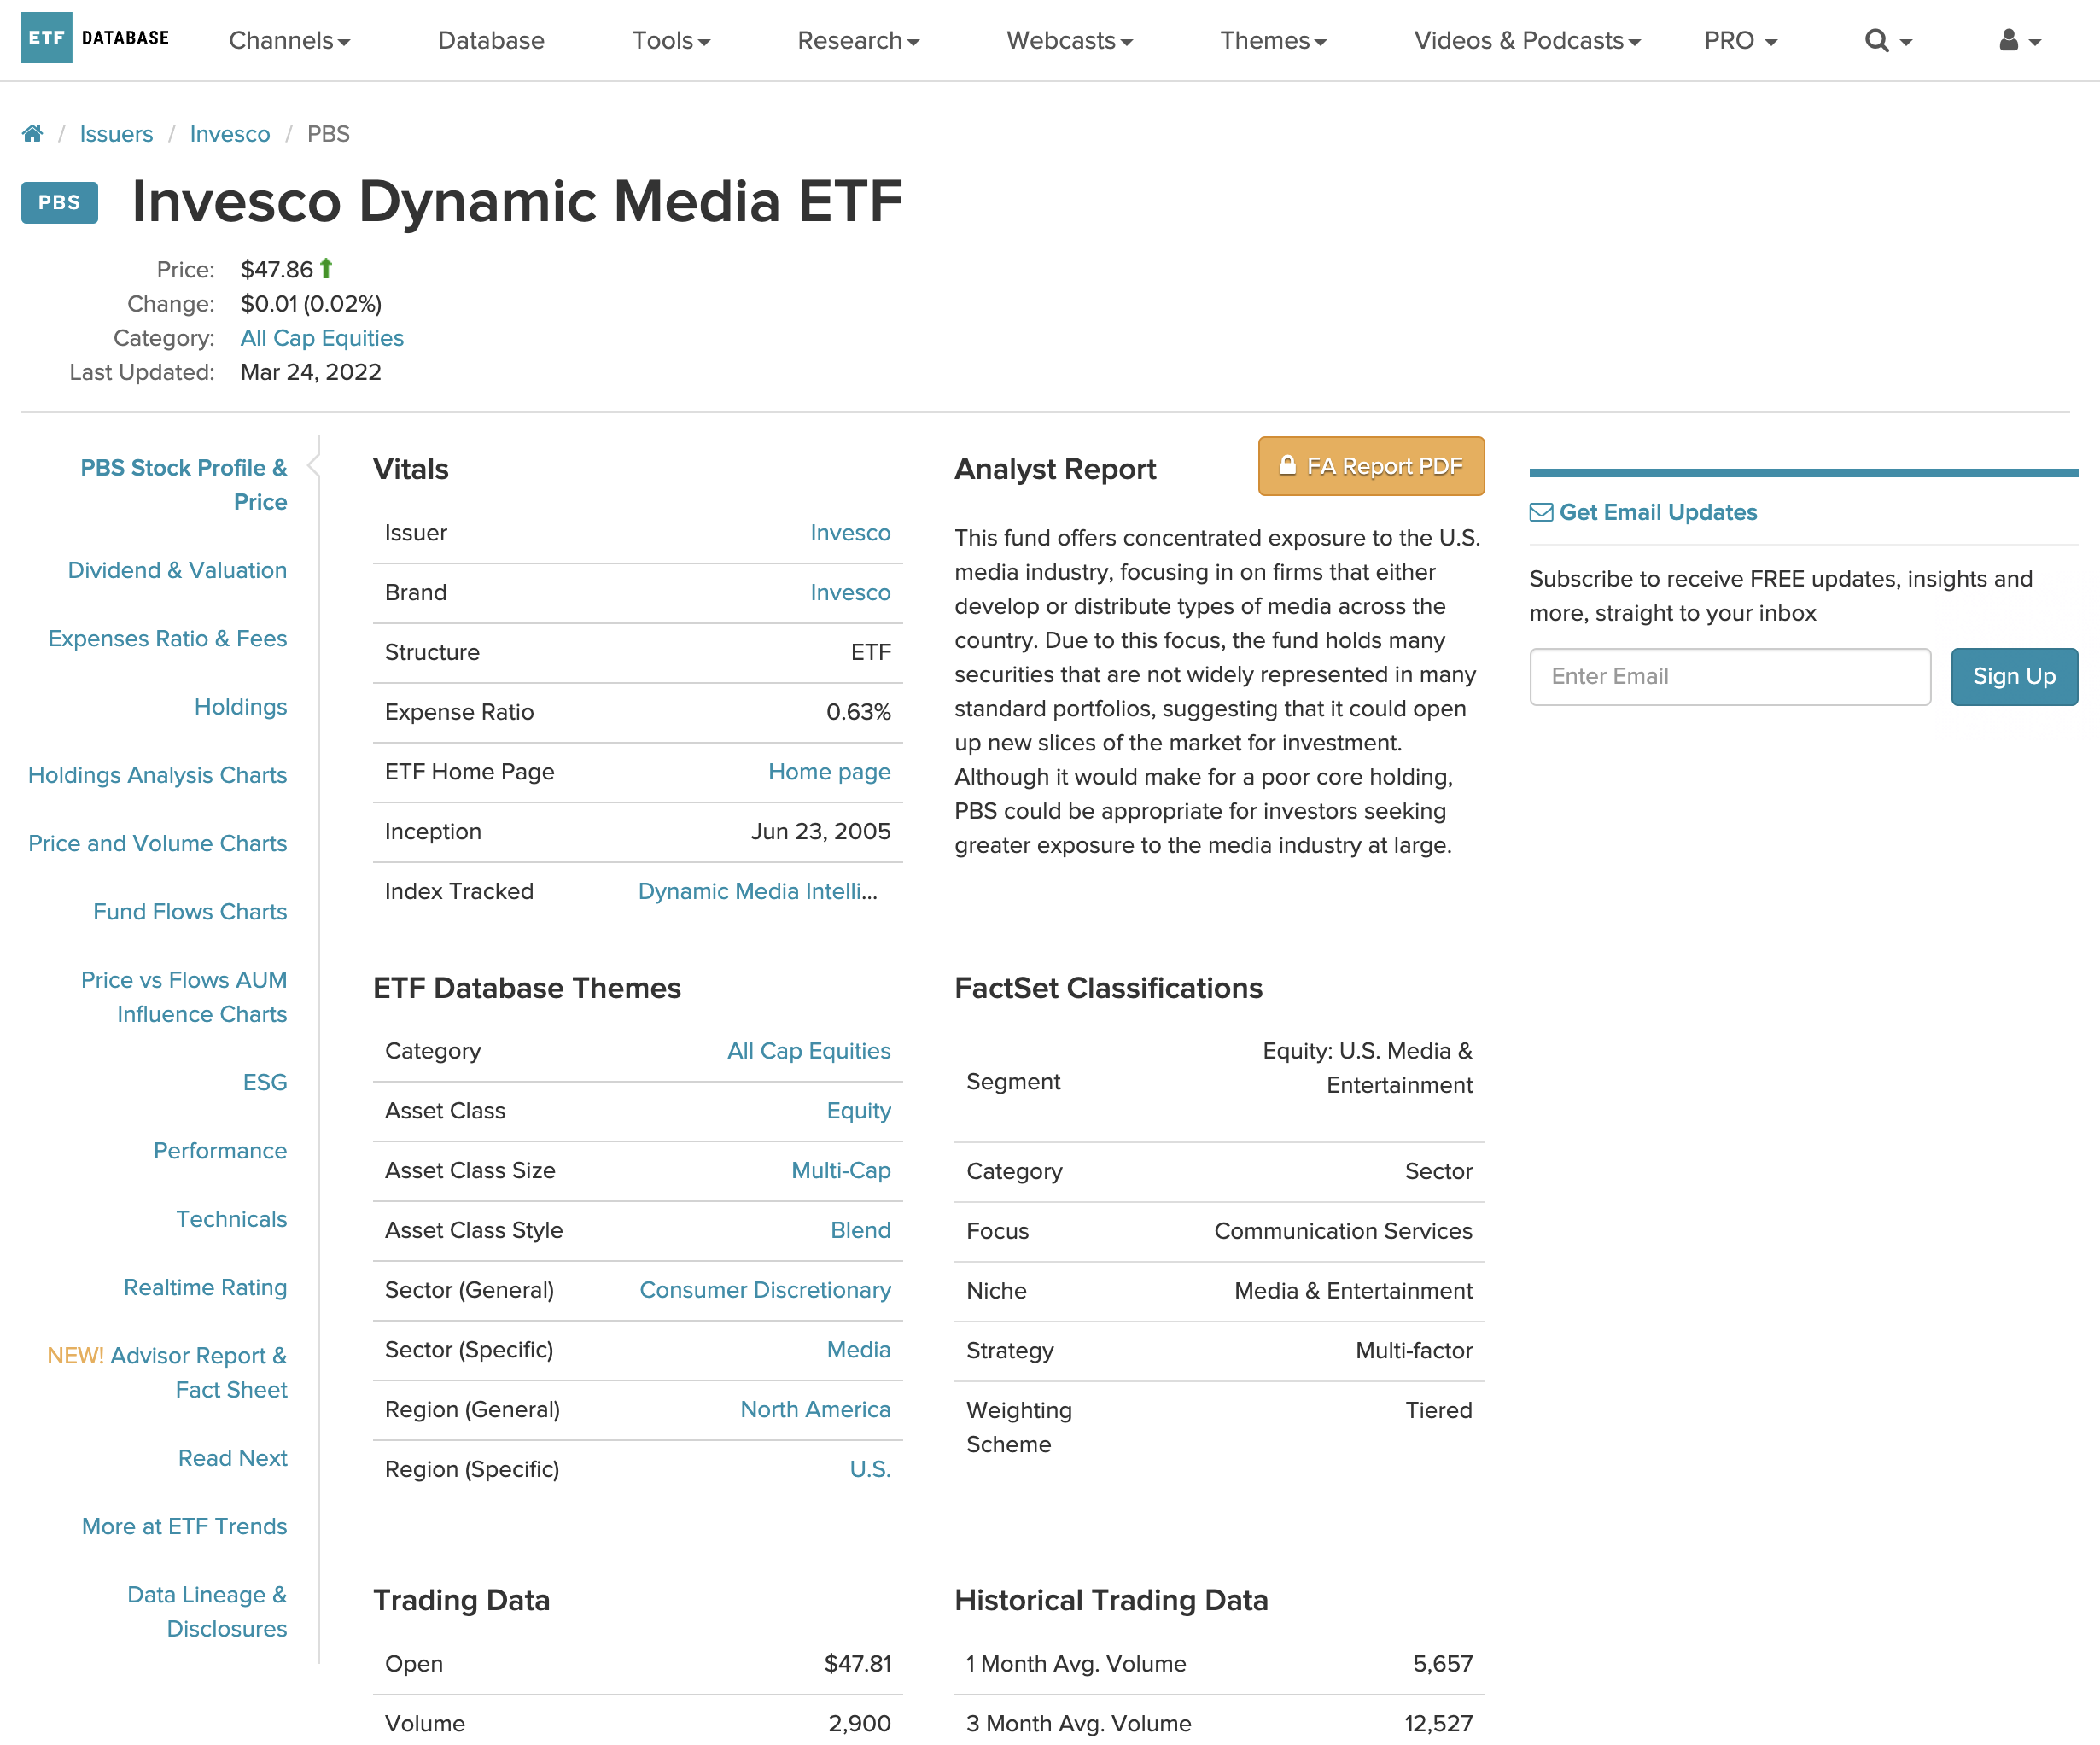This screenshot has height=1745, width=2100.
Task: Open the search magnifier menu
Action: tap(1888, 40)
